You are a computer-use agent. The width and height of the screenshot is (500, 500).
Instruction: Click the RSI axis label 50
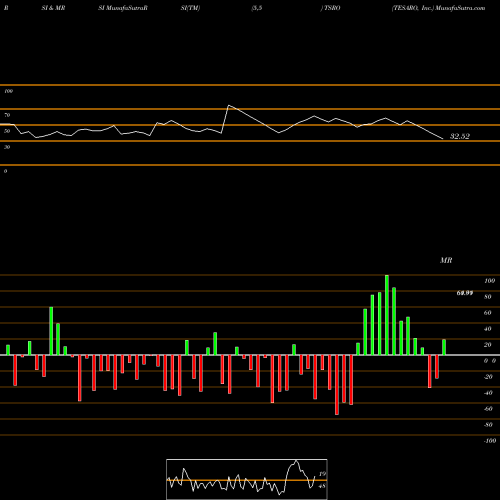[x=7, y=131]
